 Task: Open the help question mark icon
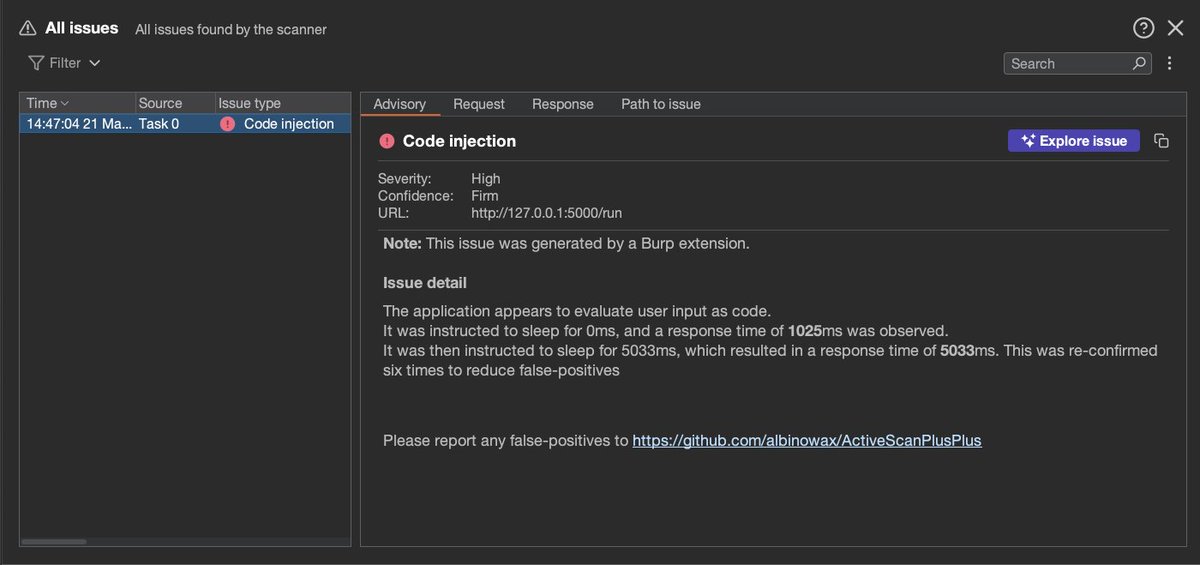[x=1144, y=28]
